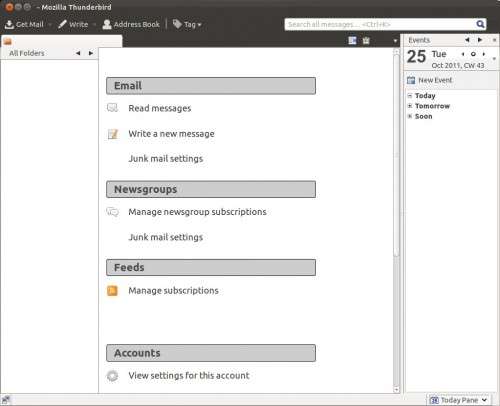Click the Newsgroups section header

click(x=211, y=189)
